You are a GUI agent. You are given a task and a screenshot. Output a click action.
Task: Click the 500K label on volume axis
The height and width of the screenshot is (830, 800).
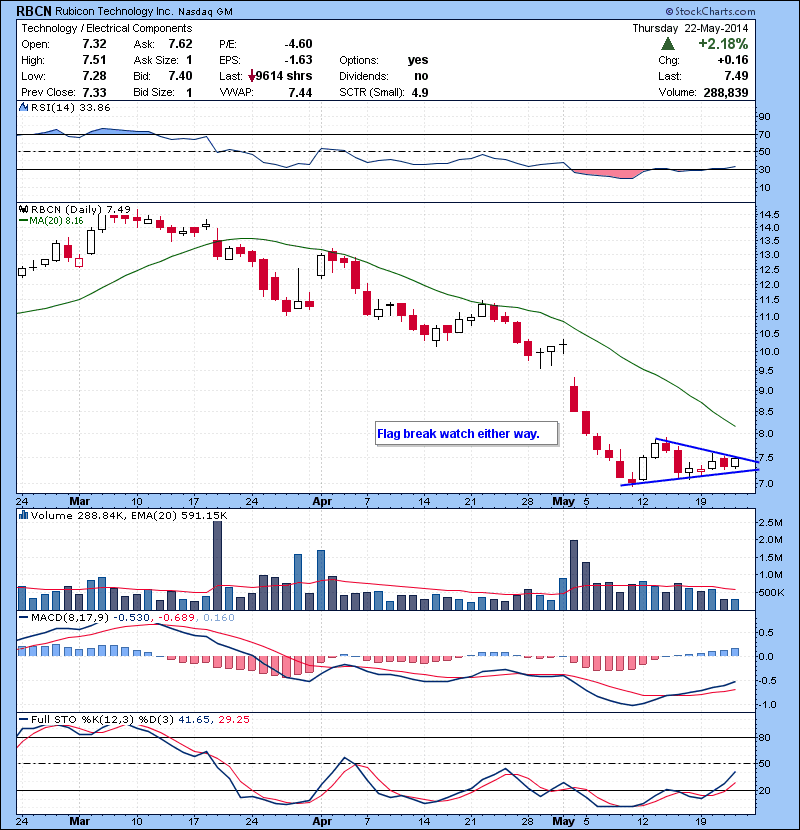(771, 592)
